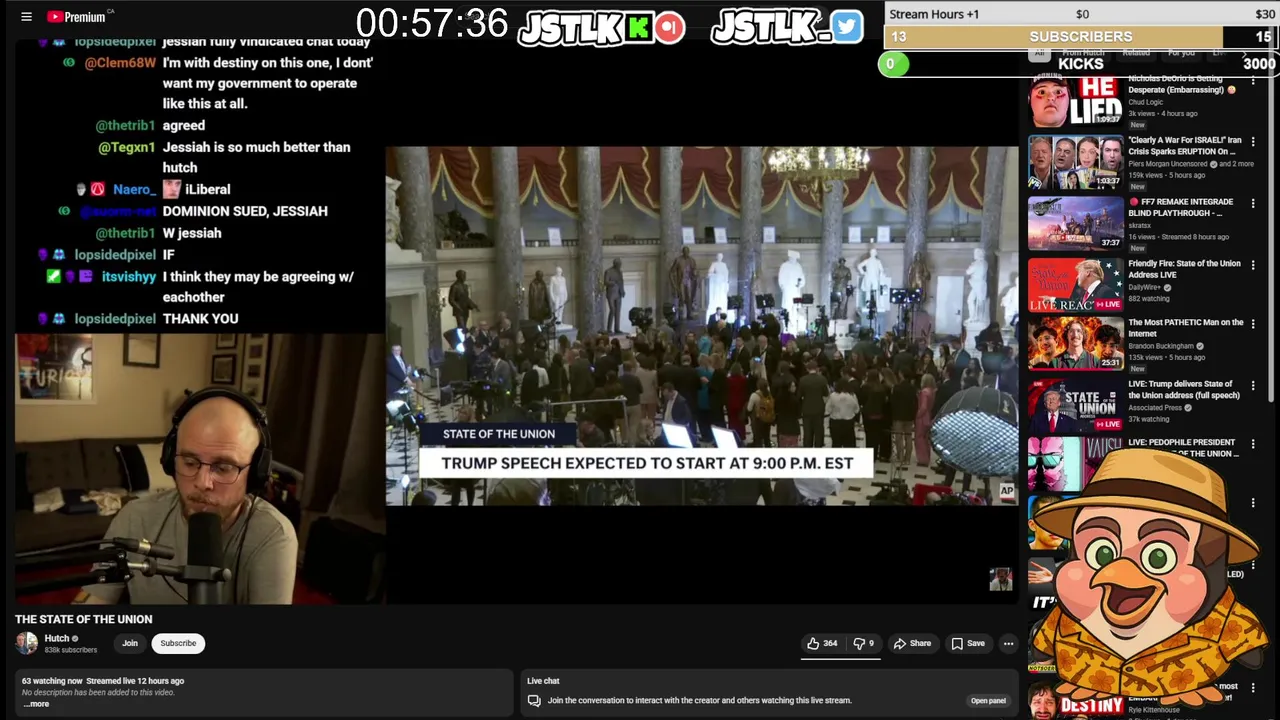Click 'skratsx' channel name
This screenshot has width=1280, height=720.
tap(1138, 226)
